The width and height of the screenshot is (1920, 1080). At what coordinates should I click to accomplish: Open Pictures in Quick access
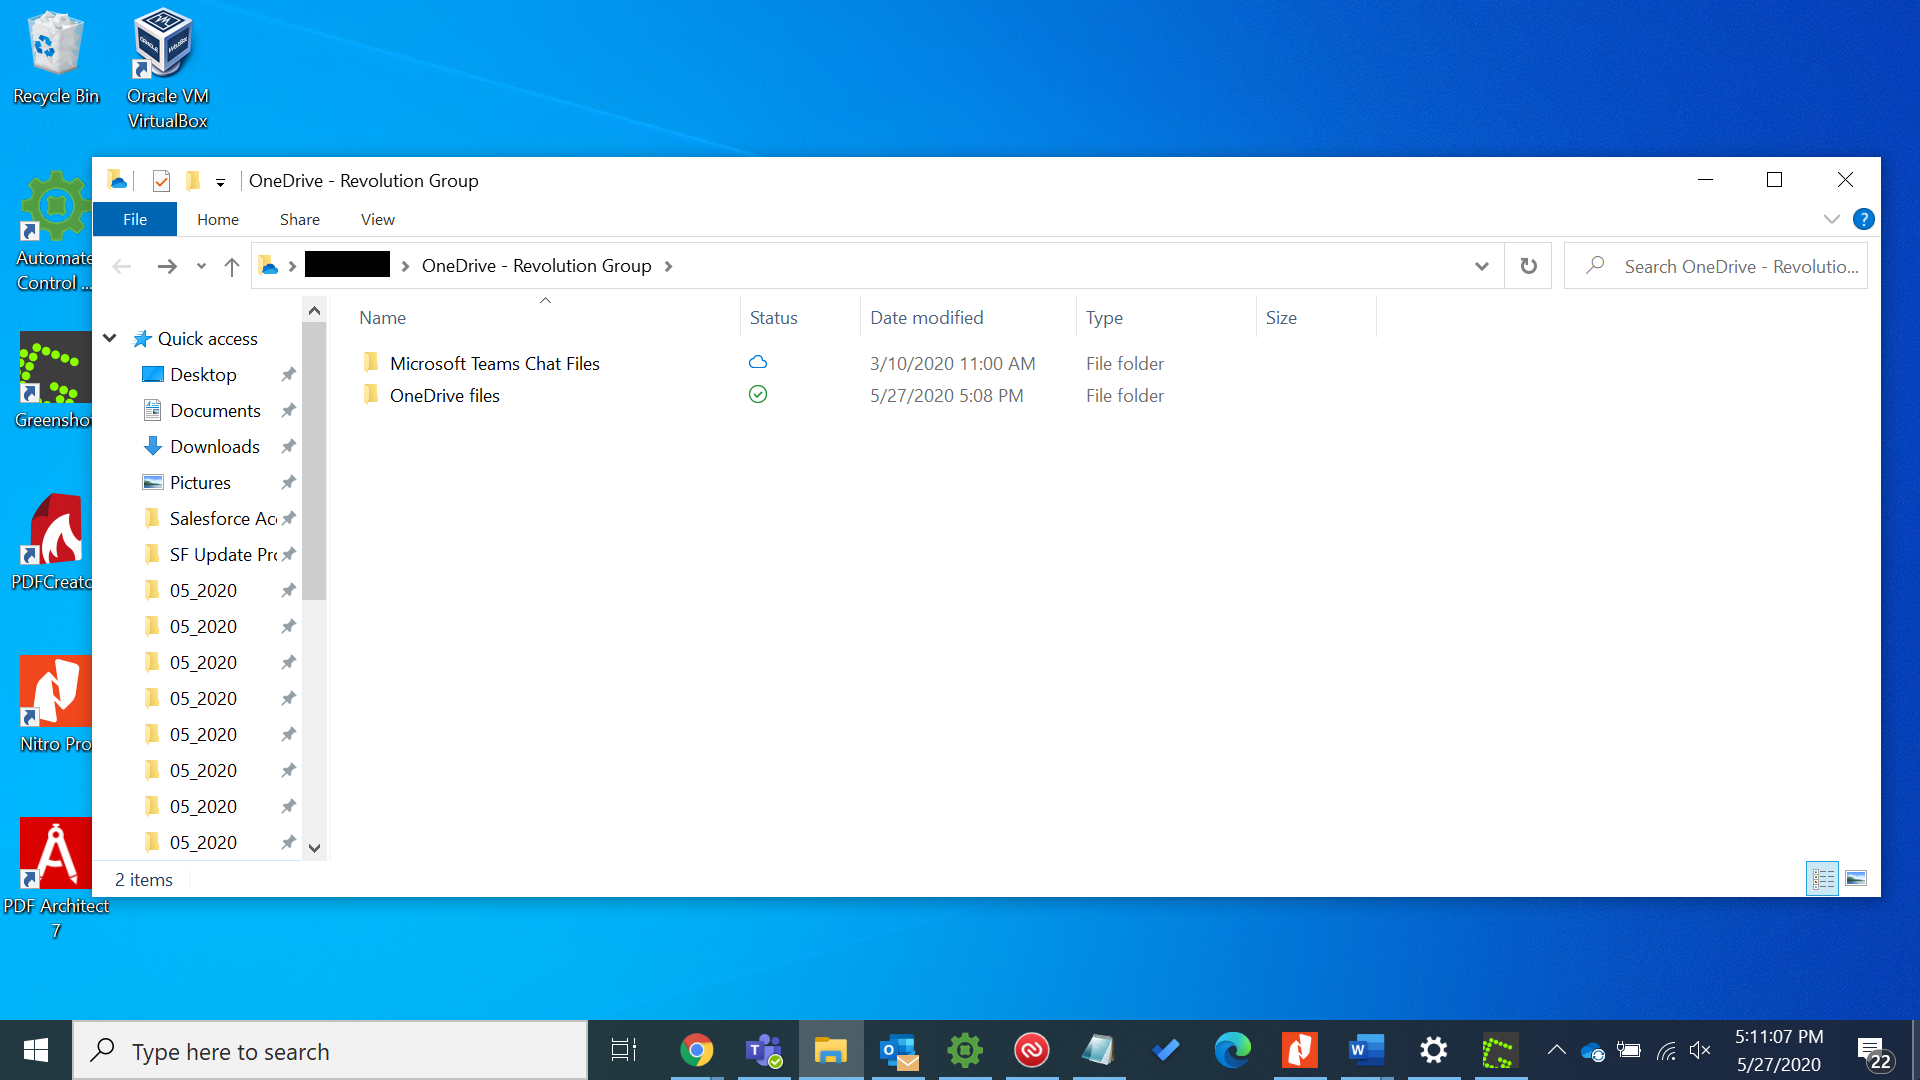[200, 483]
